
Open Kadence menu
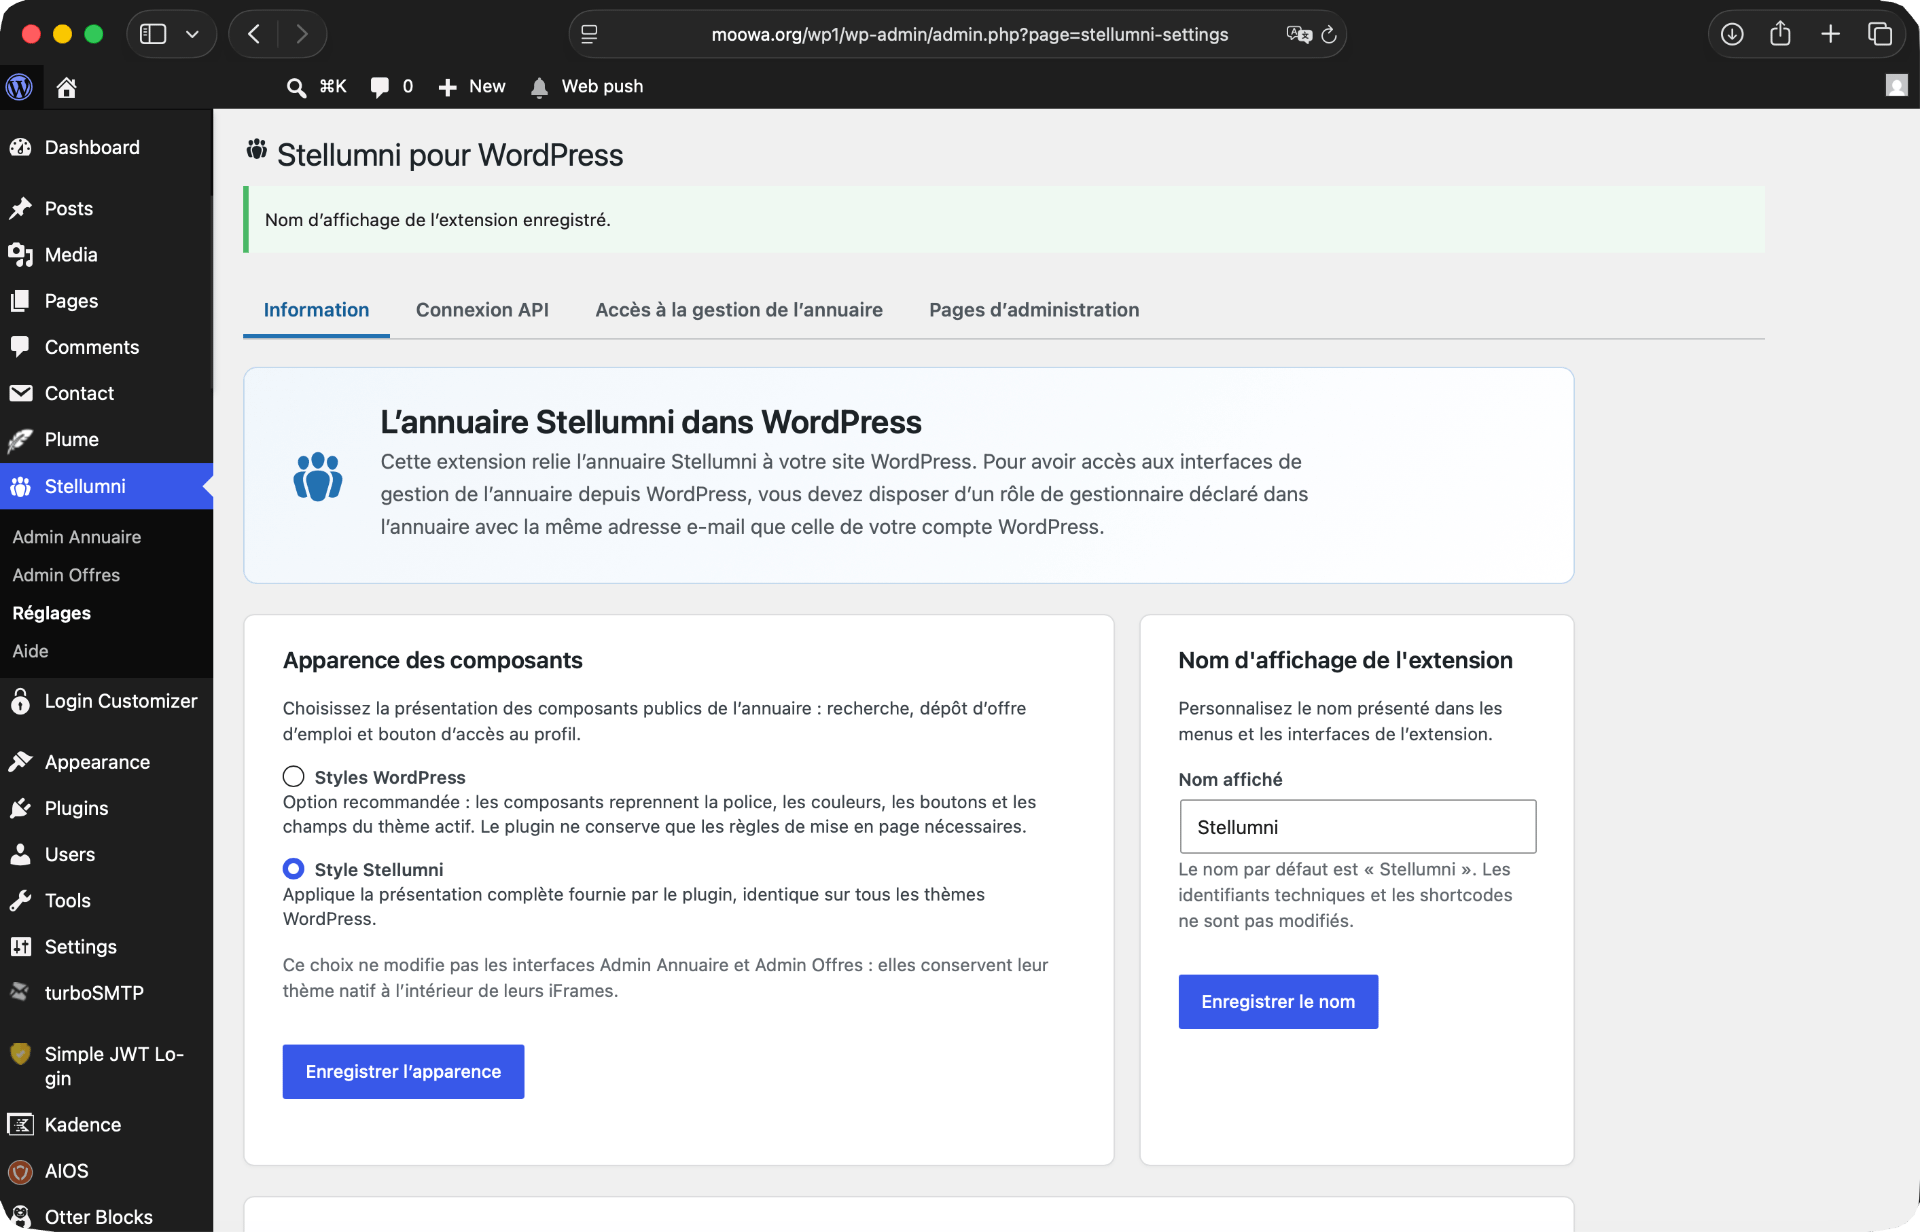point(106,1124)
